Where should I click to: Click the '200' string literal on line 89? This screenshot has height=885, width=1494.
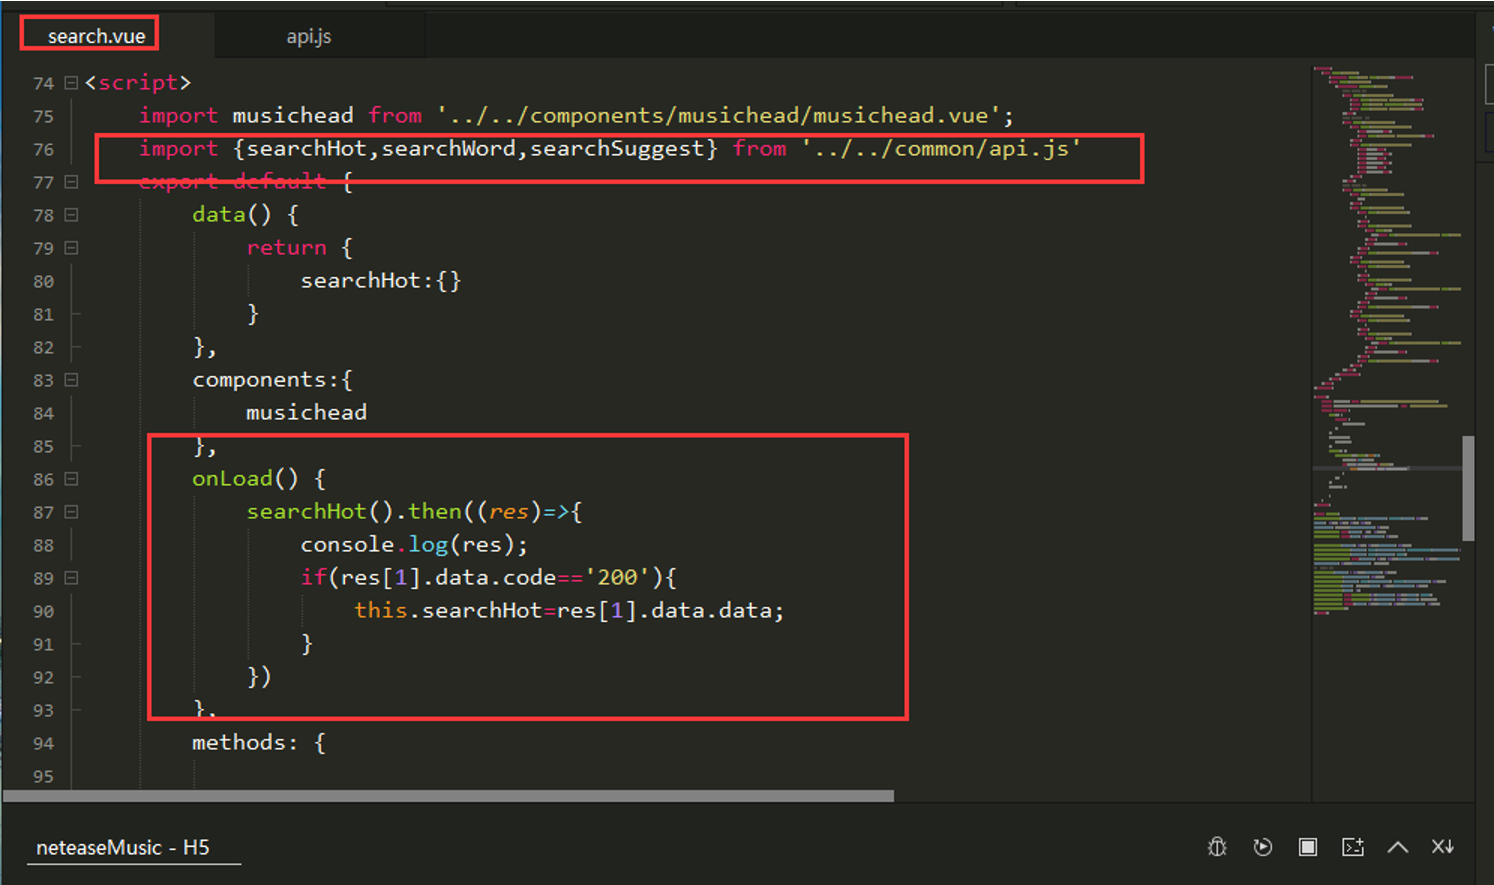click(x=617, y=578)
